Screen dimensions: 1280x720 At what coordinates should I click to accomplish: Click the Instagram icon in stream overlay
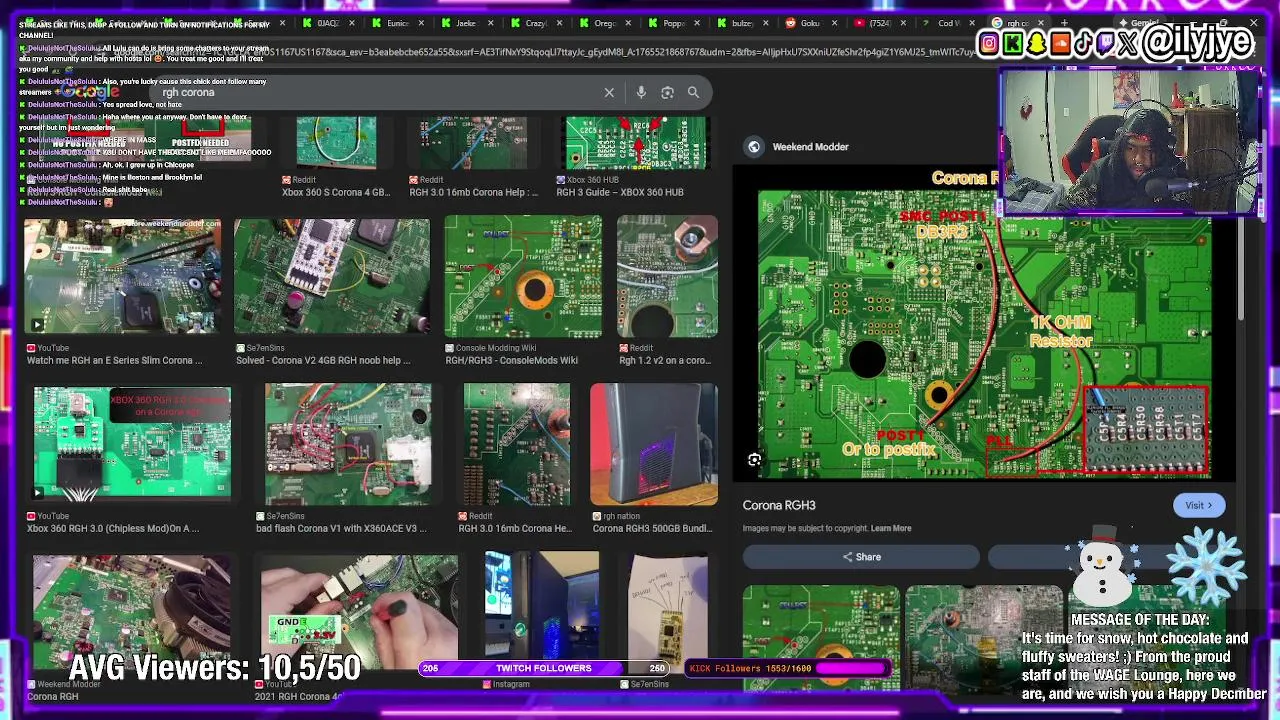[x=989, y=42]
